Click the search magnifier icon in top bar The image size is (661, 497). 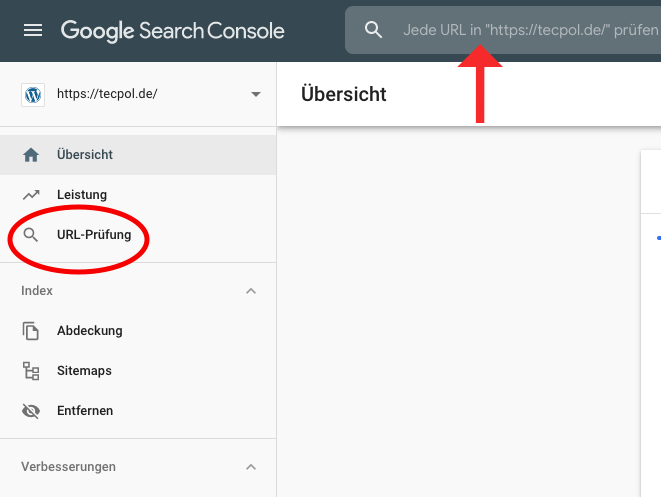[373, 30]
